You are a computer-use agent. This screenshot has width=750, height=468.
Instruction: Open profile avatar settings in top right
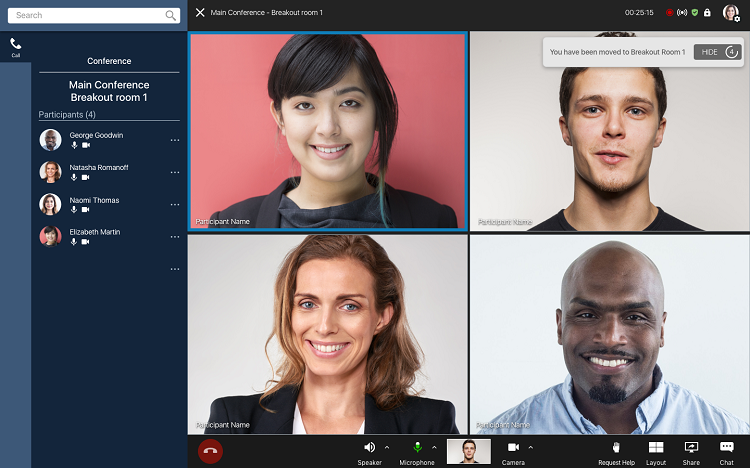click(731, 13)
